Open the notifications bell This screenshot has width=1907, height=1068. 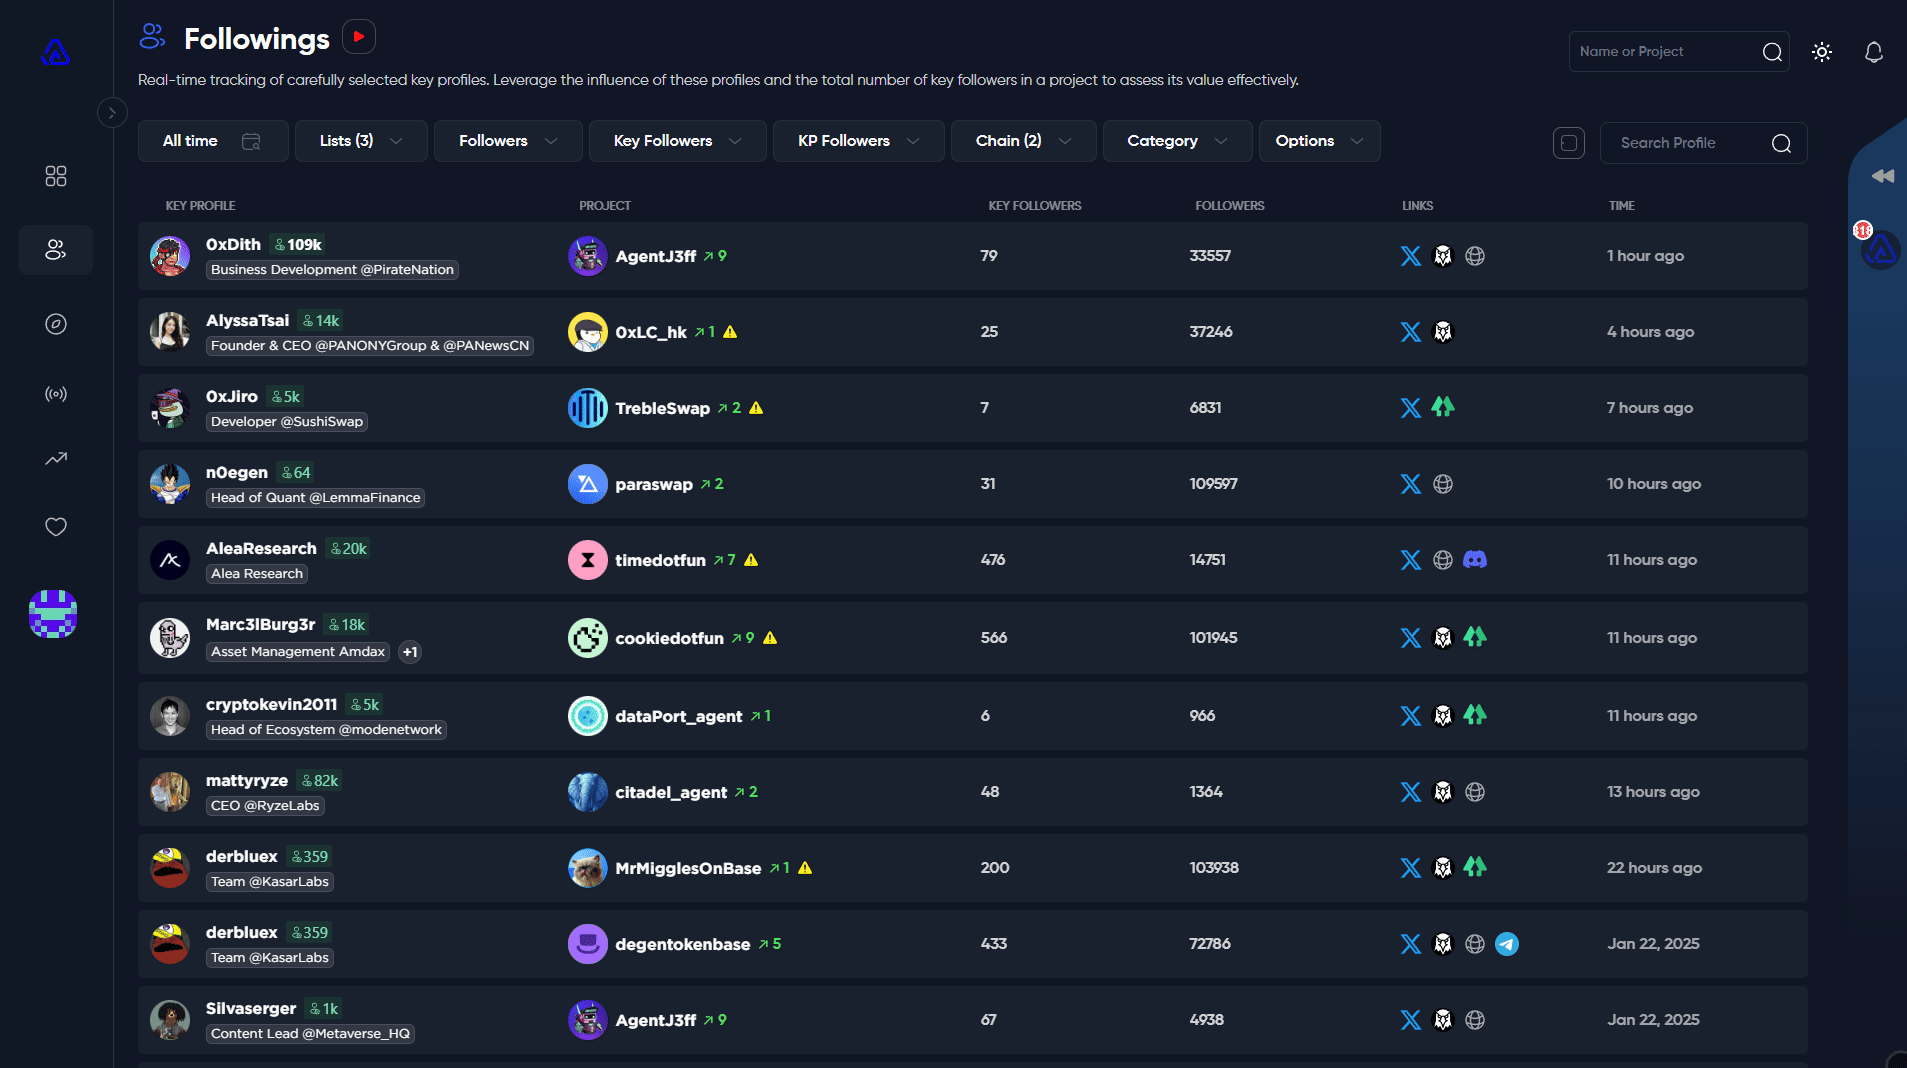coord(1873,52)
